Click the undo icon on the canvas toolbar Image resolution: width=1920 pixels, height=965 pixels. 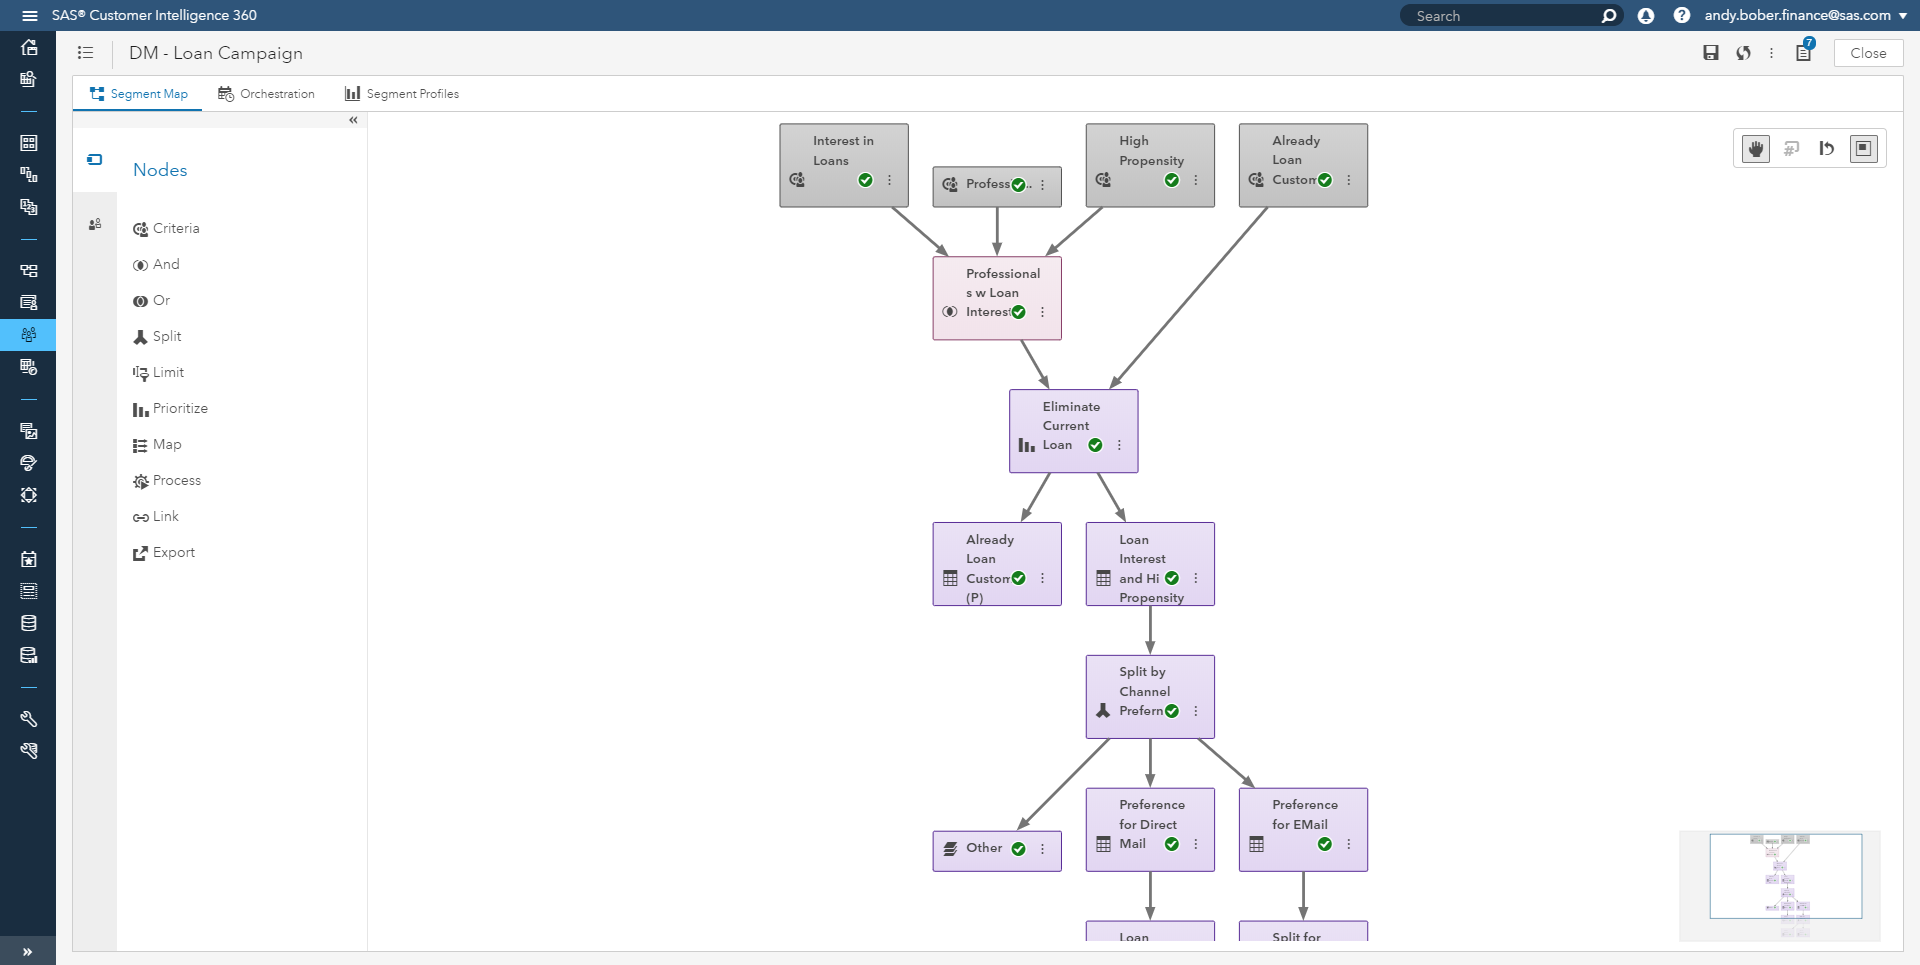pyautogui.click(x=1827, y=147)
